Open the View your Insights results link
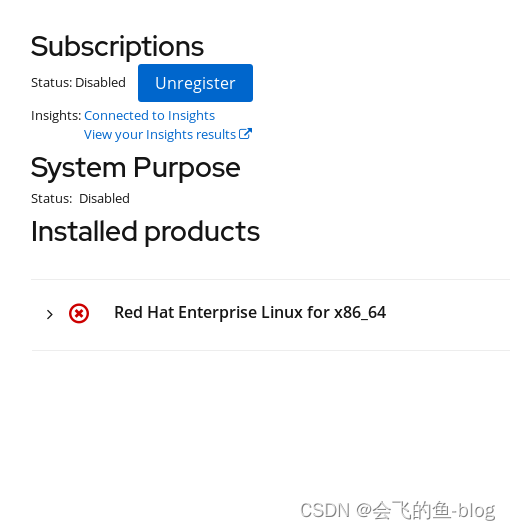Image resolution: width=510 pixels, height=530 pixels. coord(160,135)
